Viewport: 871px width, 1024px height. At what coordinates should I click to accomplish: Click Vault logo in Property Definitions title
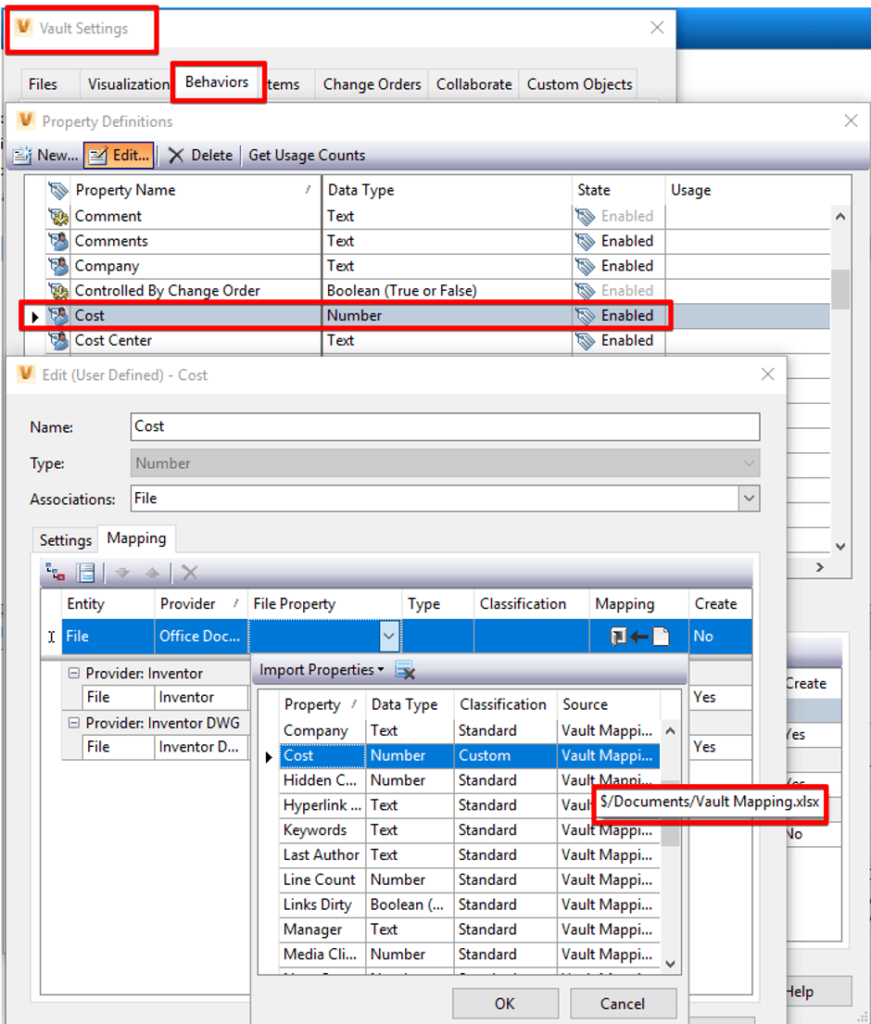(26, 121)
